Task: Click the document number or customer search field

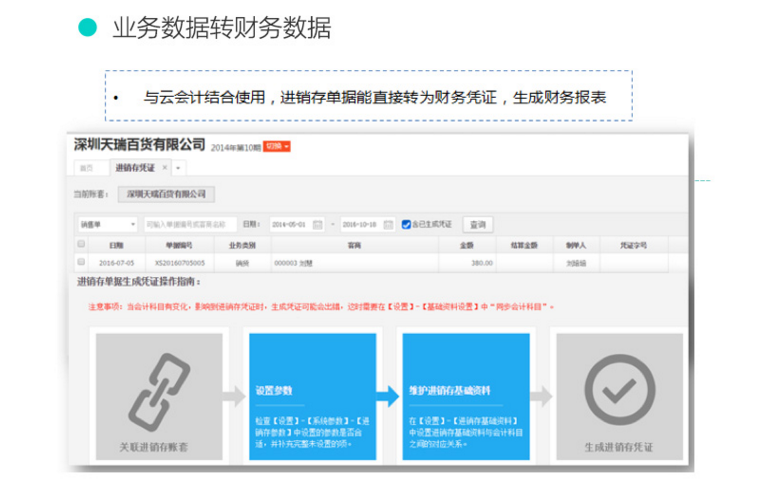Action: (x=190, y=225)
